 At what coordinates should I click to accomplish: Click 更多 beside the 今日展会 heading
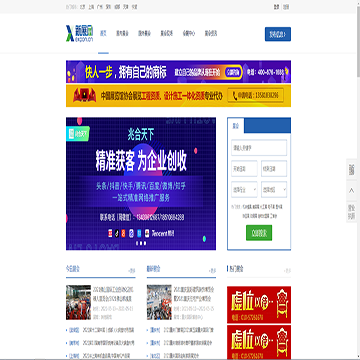point(132,271)
